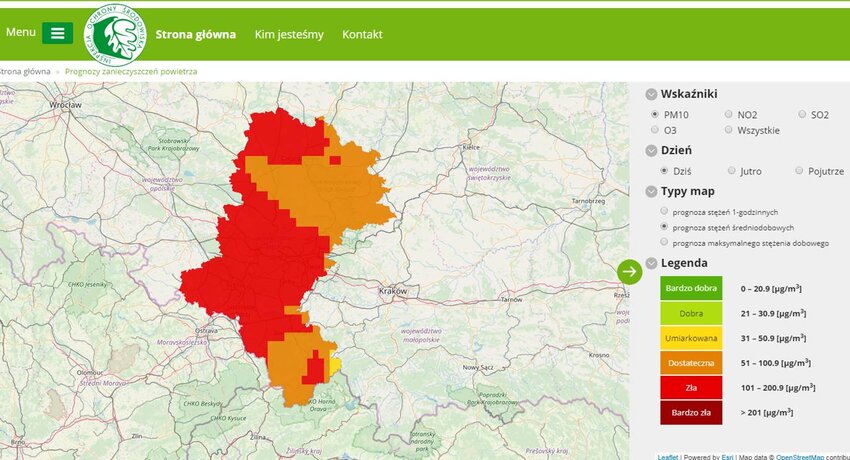Viewport: 850px width, 460px height.
Task: Open the Kontakt menu item
Action: [362, 34]
